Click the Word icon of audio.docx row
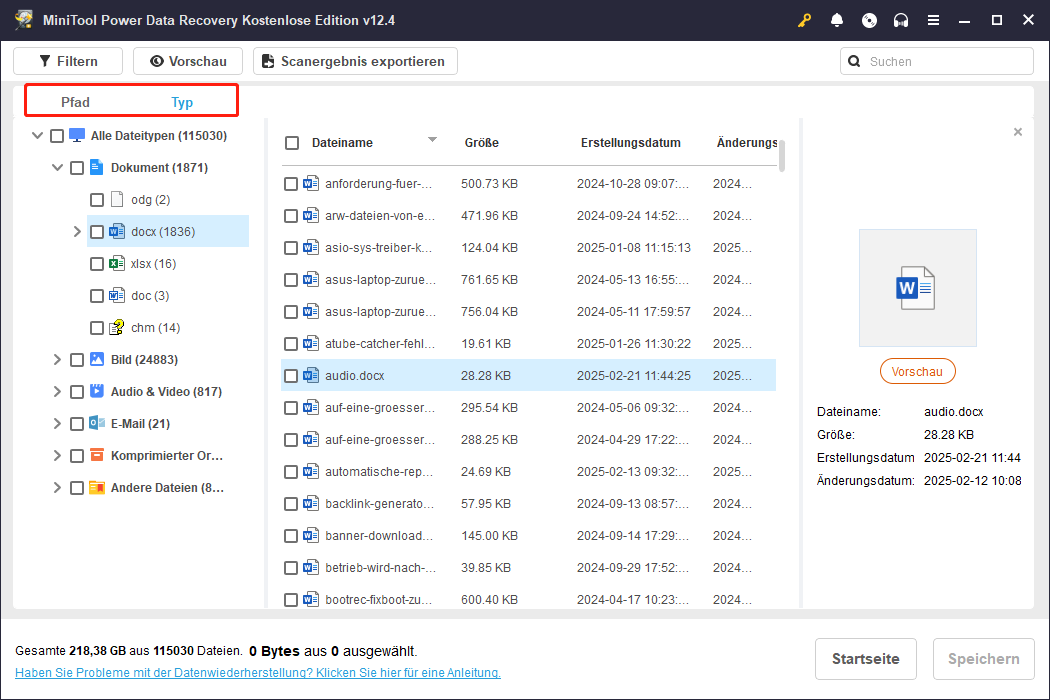The width and height of the screenshot is (1050, 700). (x=311, y=376)
